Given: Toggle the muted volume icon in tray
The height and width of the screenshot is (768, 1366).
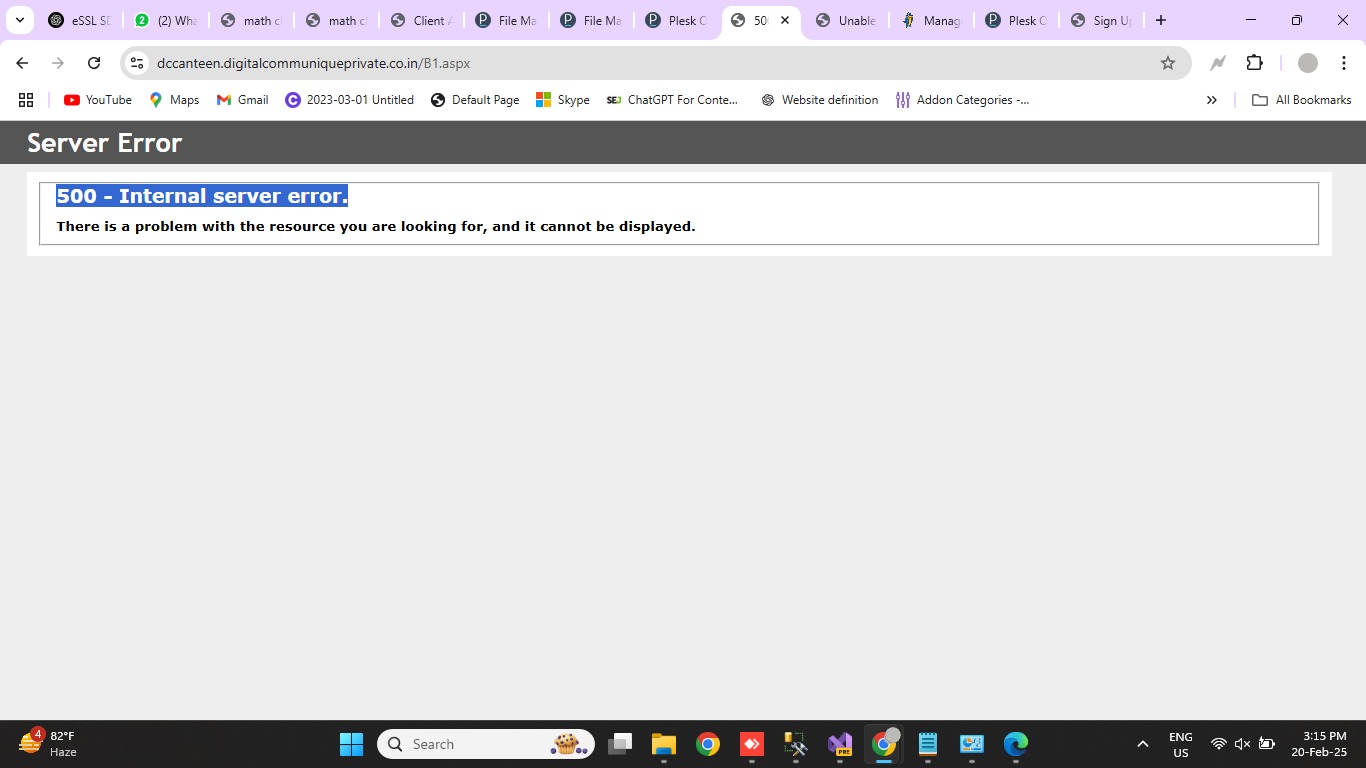Looking at the screenshot, I should click(x=1242, y=744).
